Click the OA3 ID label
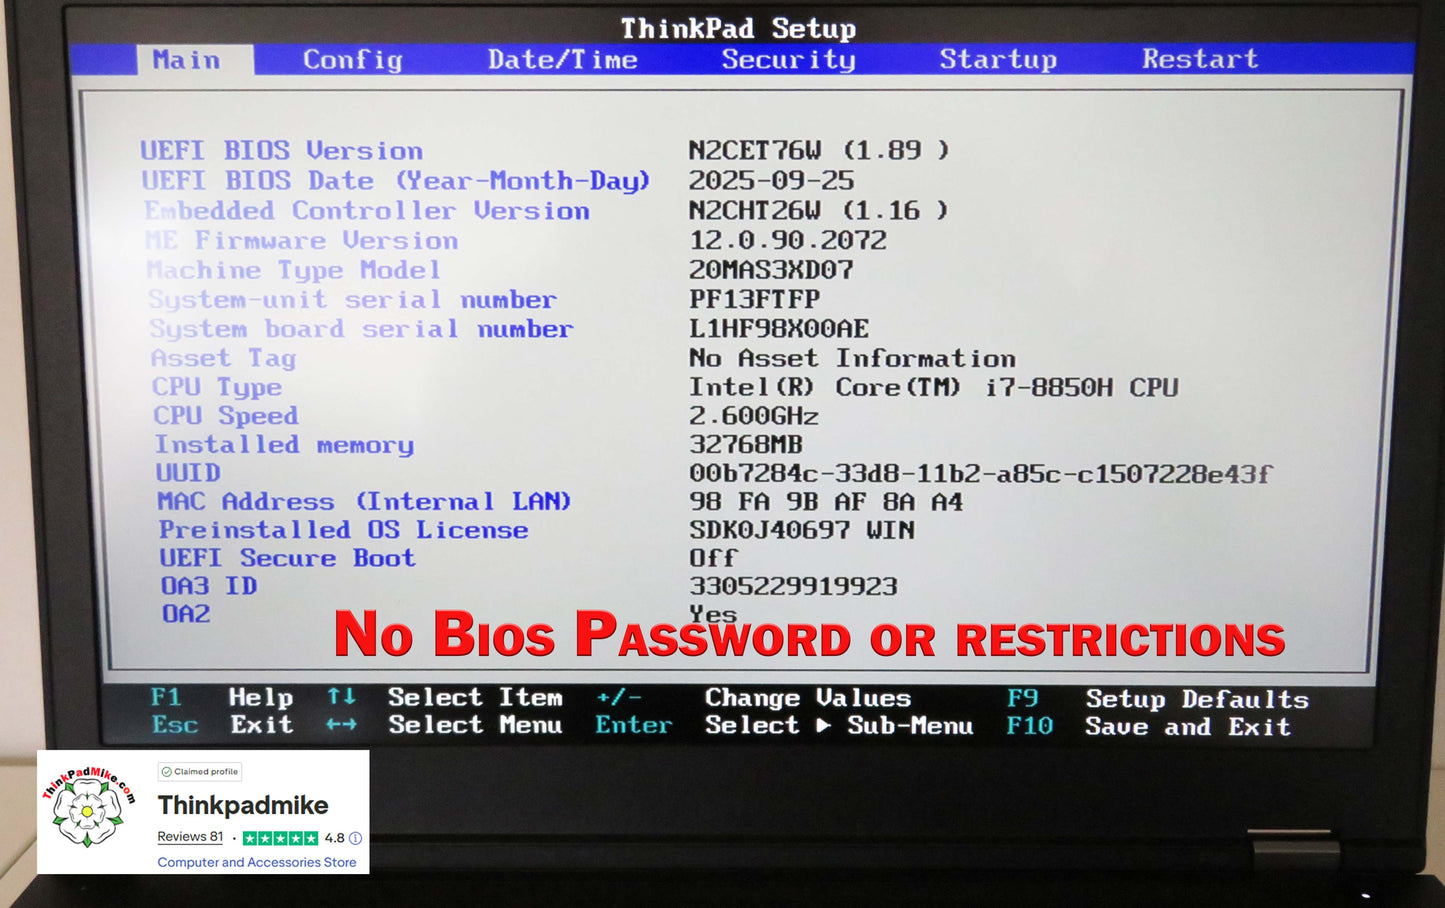Image resolution: width=1445 pixels, height=908 pixels. pos(209,586)
